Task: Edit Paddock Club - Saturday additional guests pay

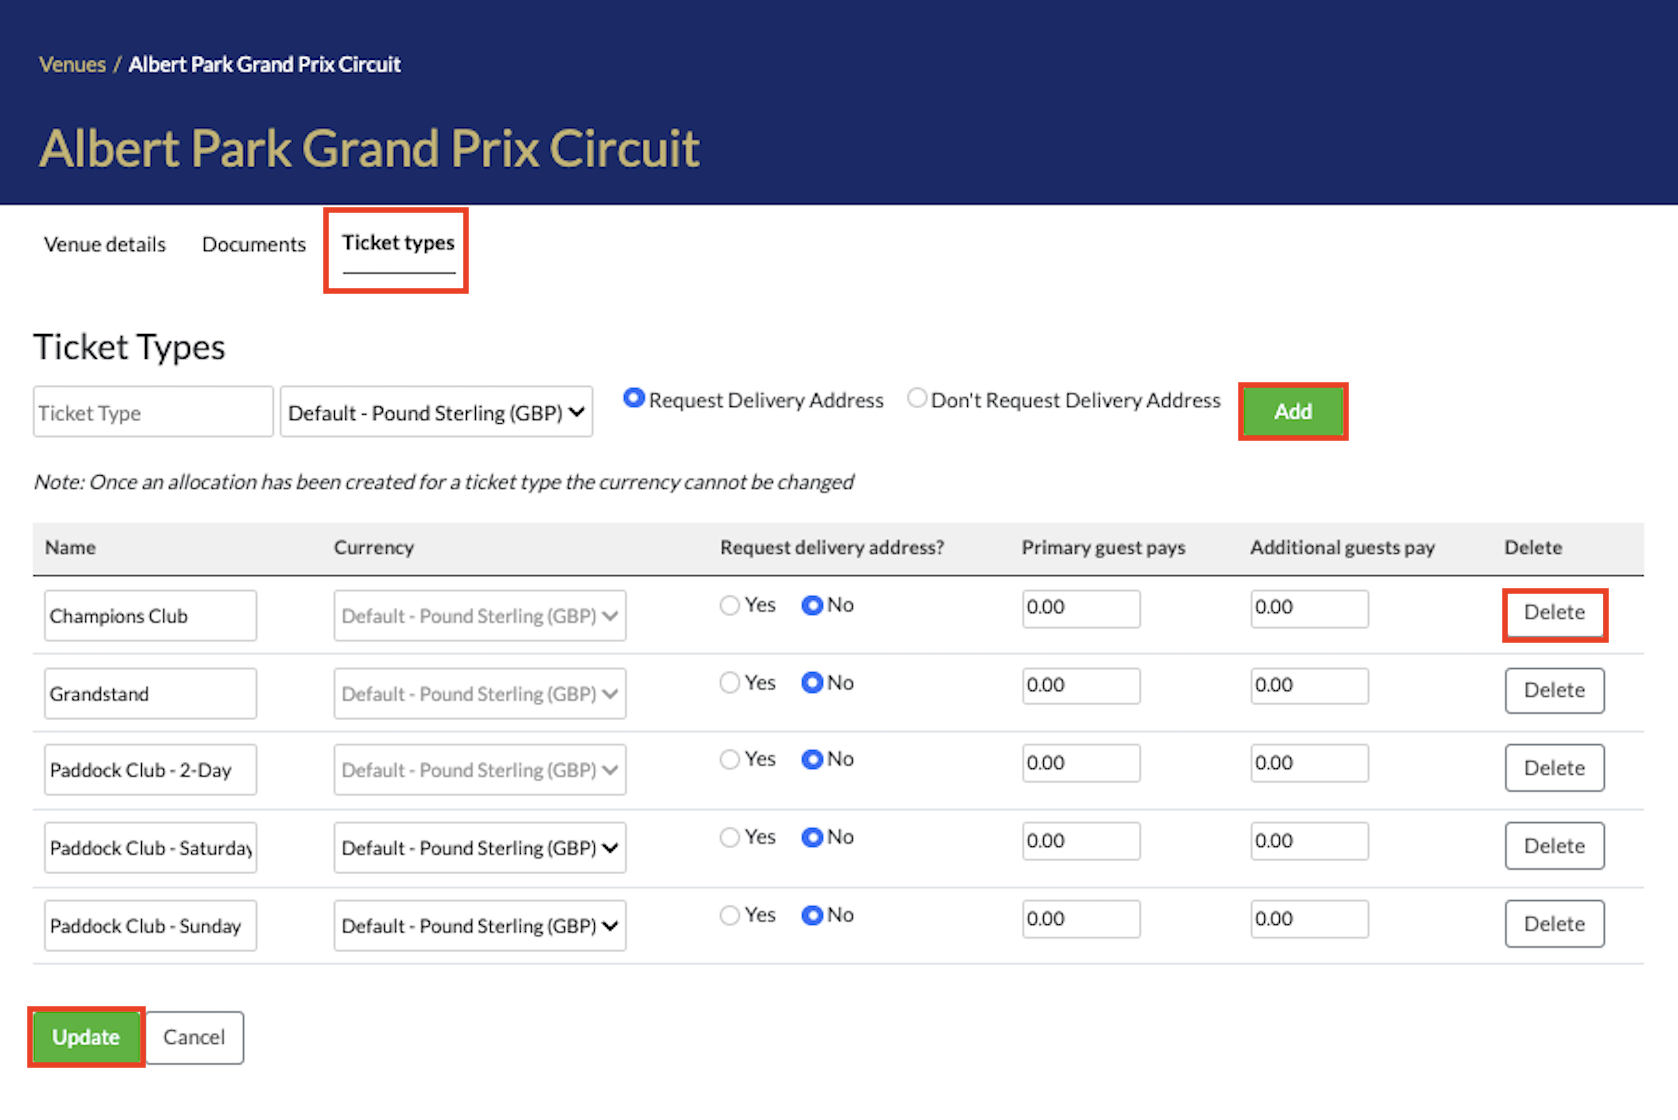Action: (1309, 841)
